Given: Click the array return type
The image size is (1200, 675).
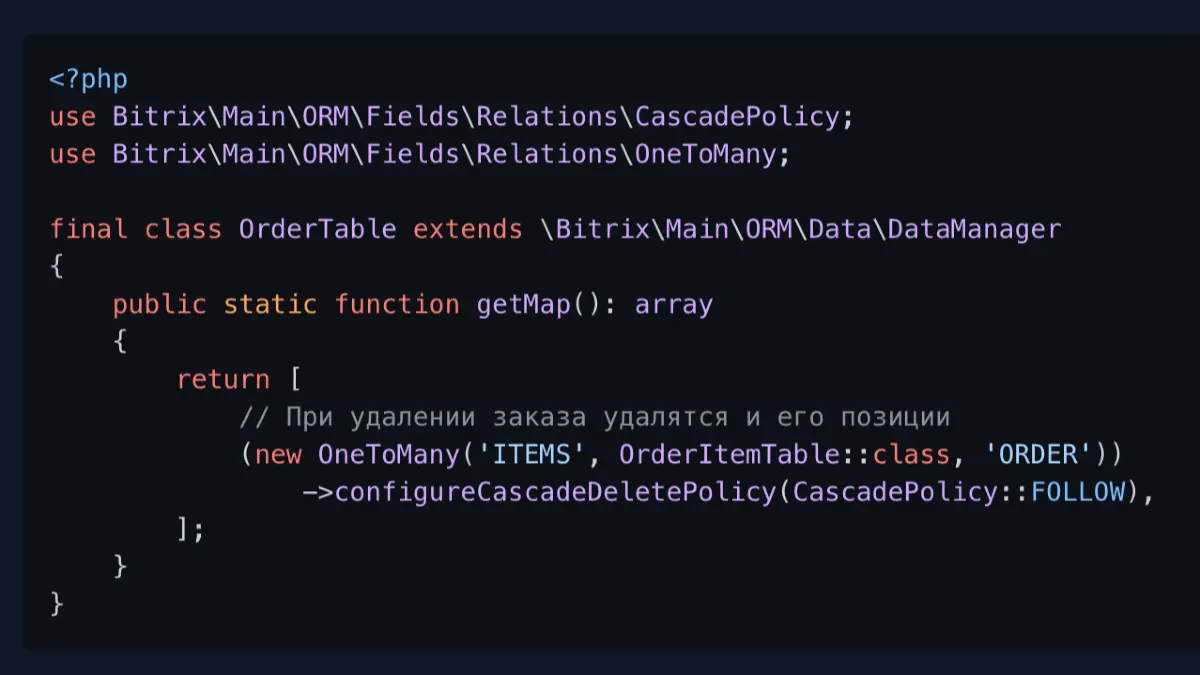Looking at the screenshot, I should tap(674, 304).
